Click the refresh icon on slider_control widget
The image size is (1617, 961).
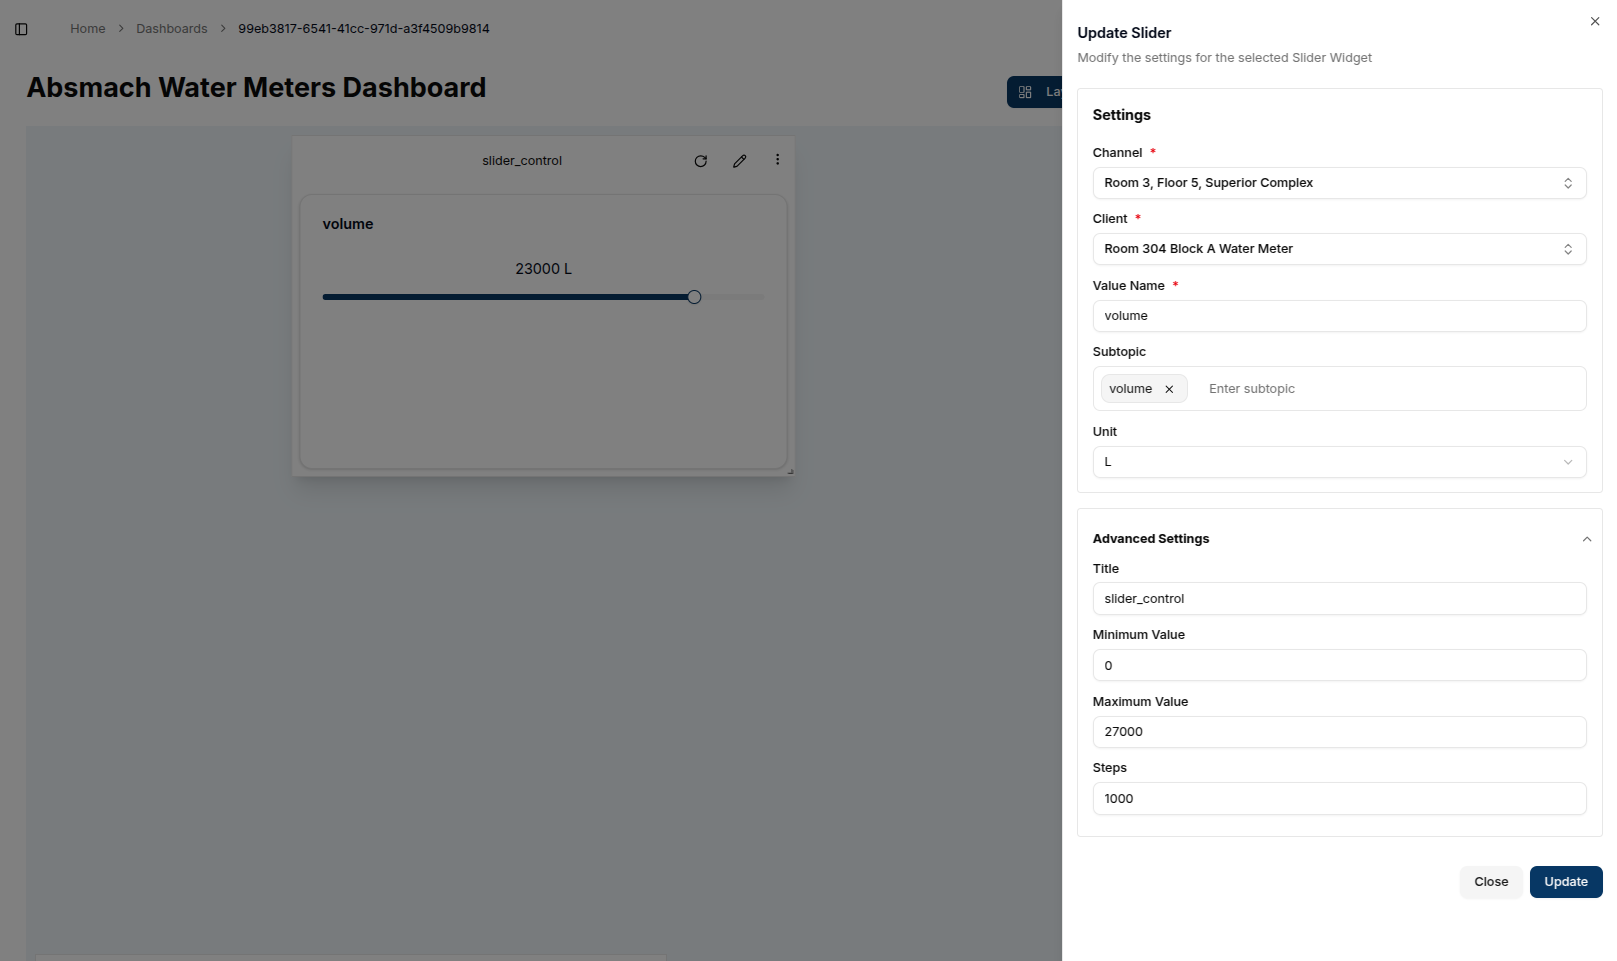(x=700, y=161)
